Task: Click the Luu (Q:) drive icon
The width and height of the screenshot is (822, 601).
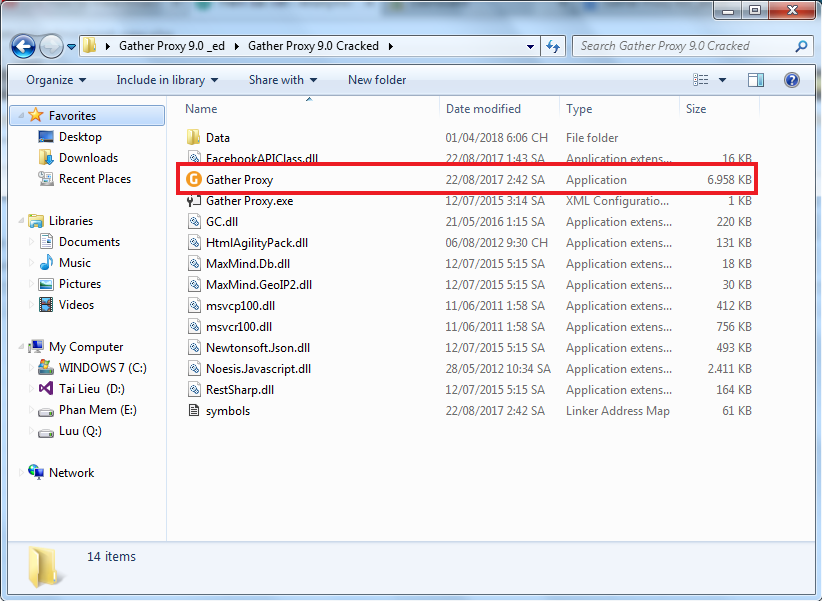Action: pyautogui.click(x=46, y=432)
